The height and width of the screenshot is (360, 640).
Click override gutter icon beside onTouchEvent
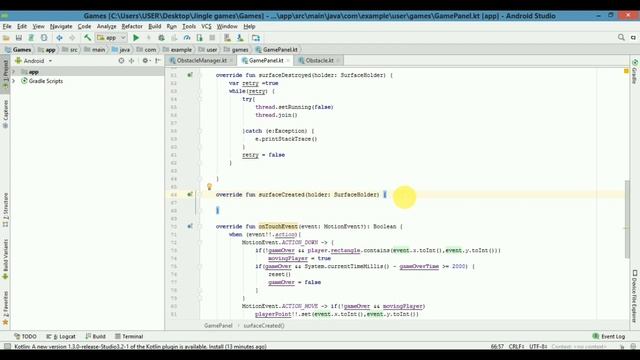click(x=190, y=226)
